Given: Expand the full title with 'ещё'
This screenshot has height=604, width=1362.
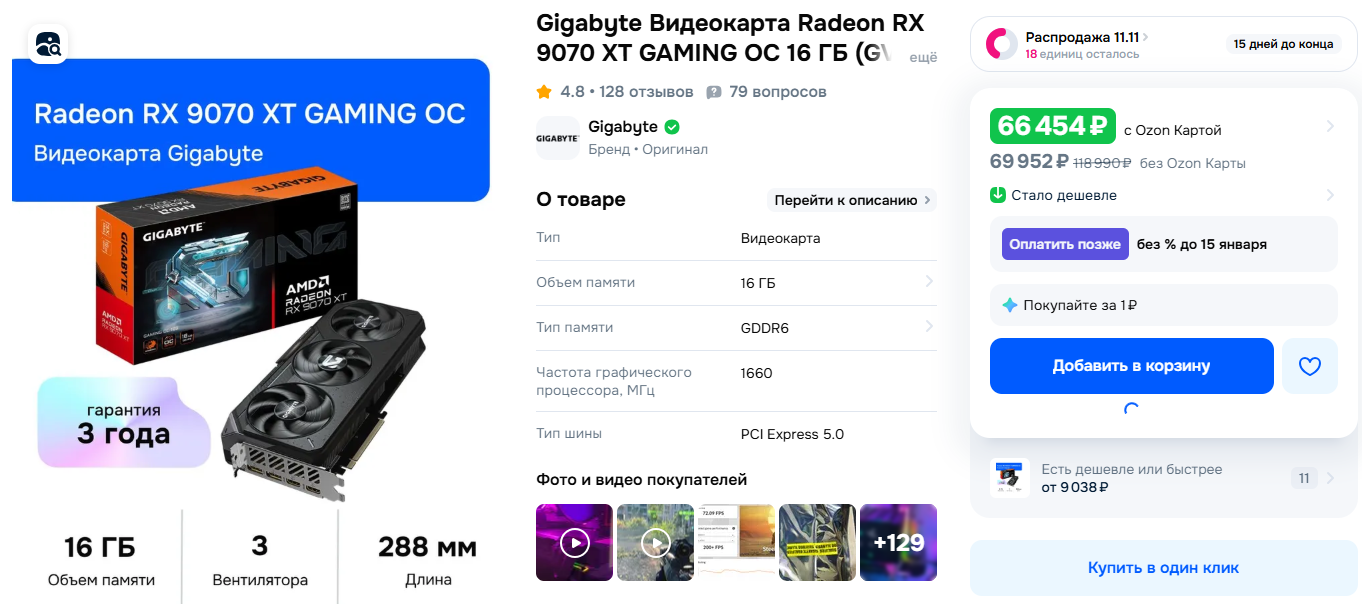Looking at the screenshot, I should 923,58.
